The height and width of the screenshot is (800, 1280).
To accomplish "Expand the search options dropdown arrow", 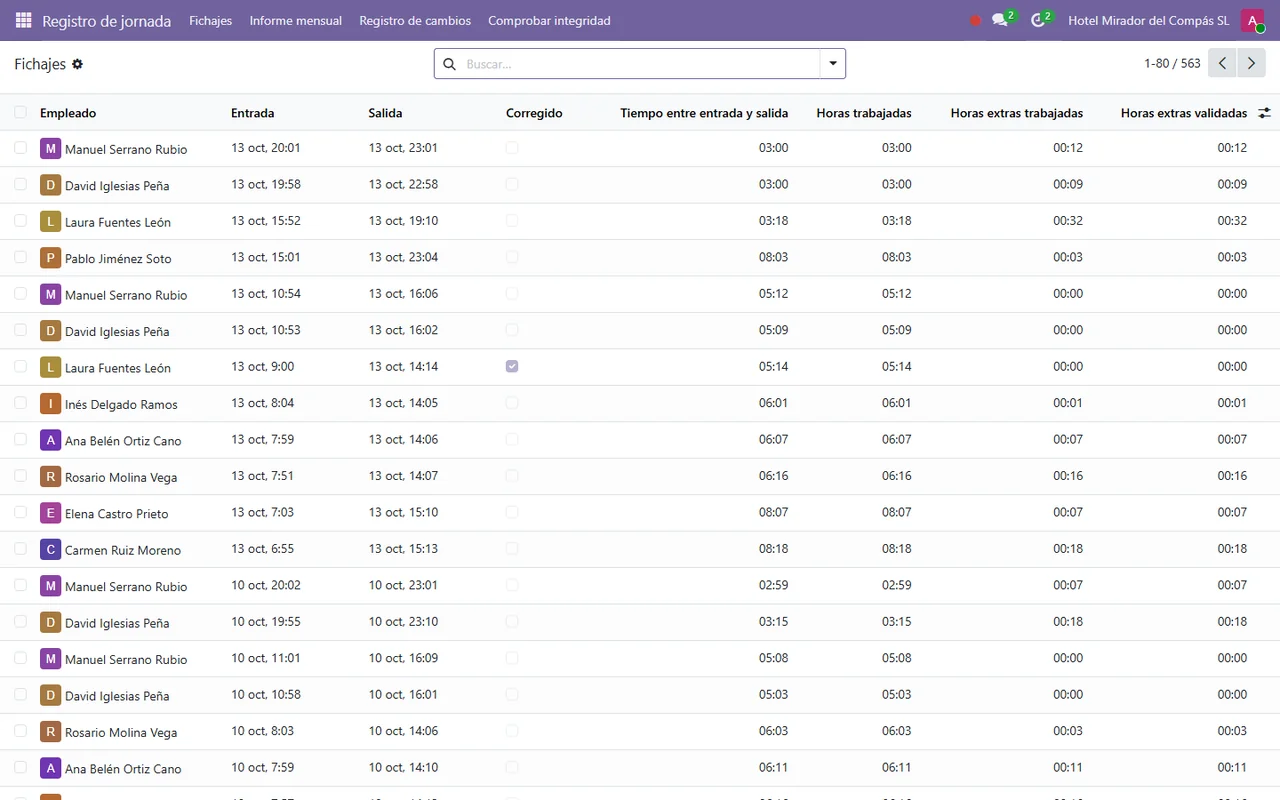I will [833, 64].
